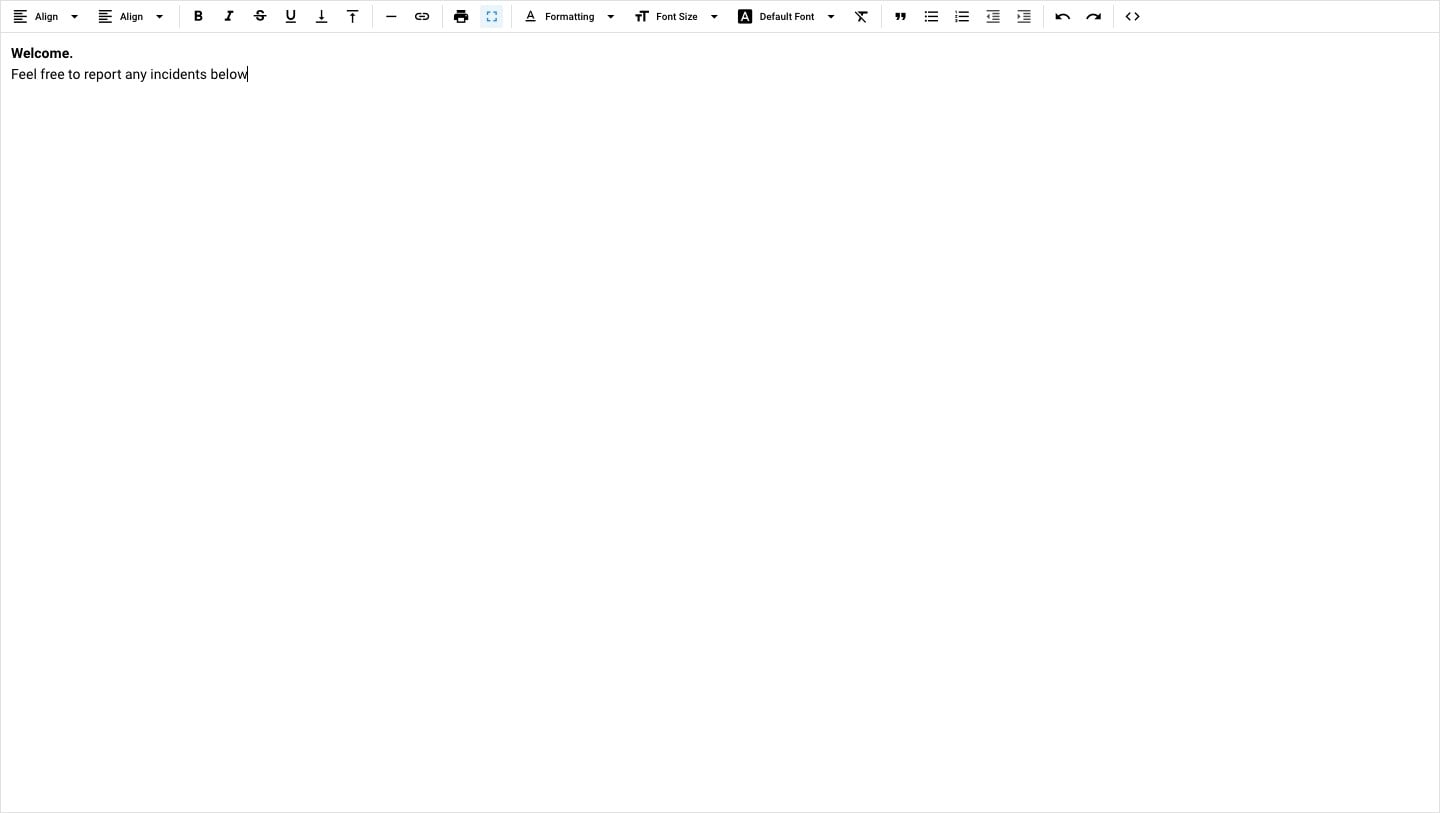The image size is (1440, 813).
Task: Toggle strikethrough formatting
Action: 260,17
